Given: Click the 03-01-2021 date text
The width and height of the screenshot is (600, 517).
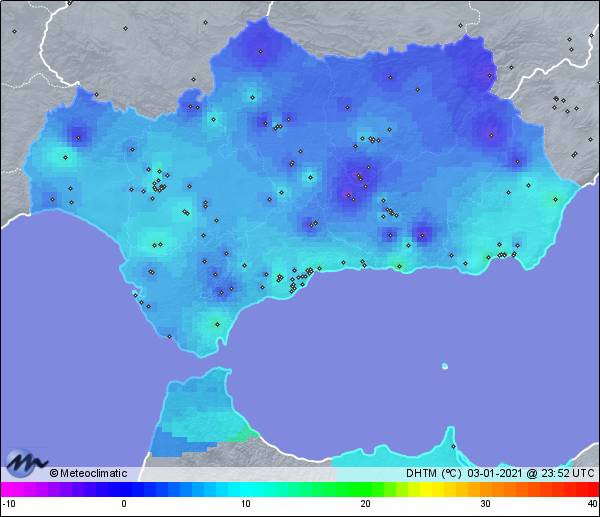Looking at the screenshot, I should tap(493, 473).
